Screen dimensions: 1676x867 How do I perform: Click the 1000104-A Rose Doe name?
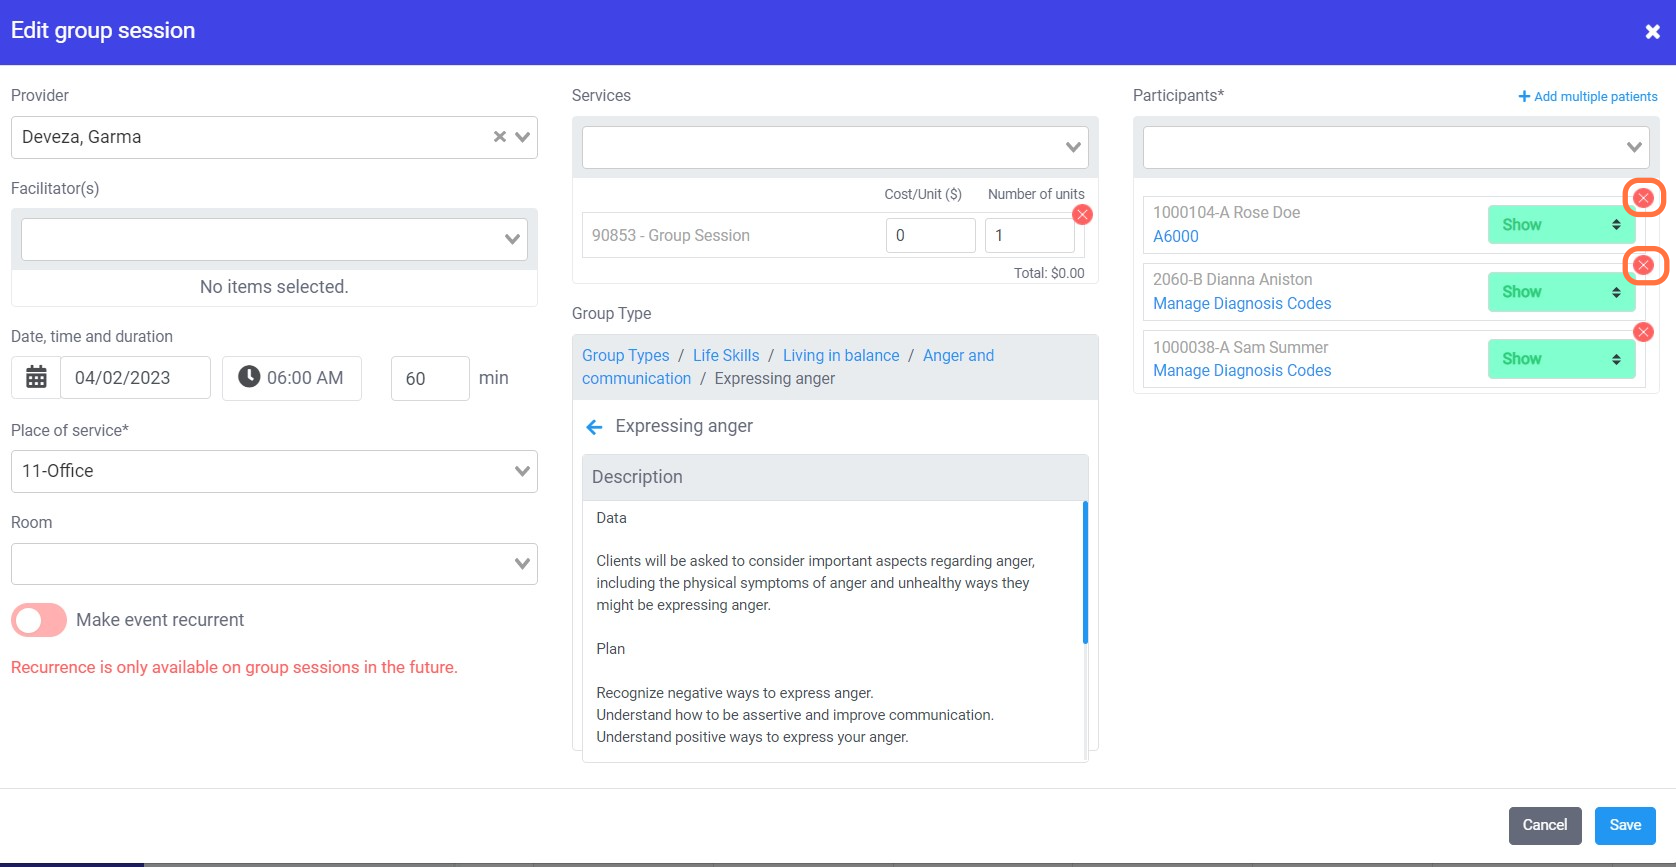[x=1227, y=212]
